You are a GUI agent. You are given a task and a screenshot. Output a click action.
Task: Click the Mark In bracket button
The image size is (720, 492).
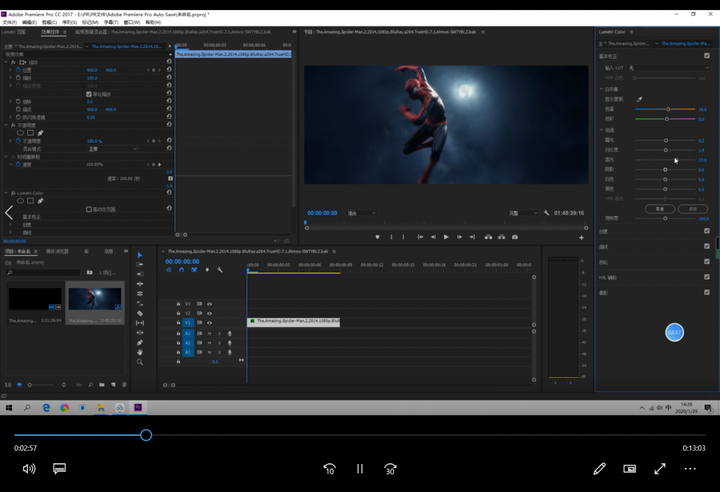[391, 237]
